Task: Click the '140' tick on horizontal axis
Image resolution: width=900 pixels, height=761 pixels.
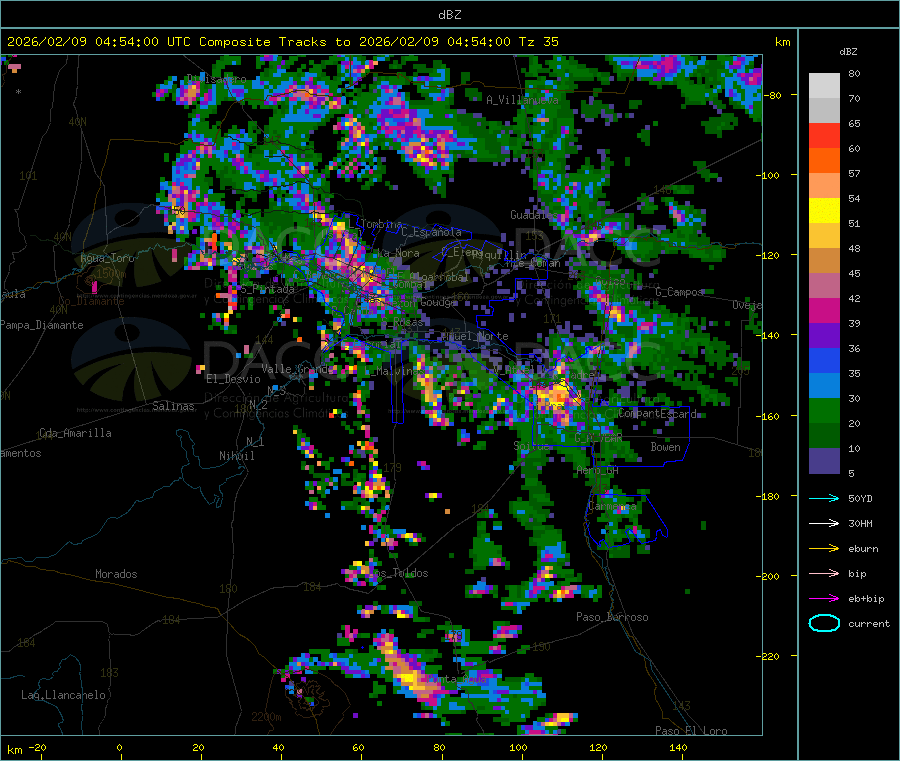Action: (x=678, y=747)
